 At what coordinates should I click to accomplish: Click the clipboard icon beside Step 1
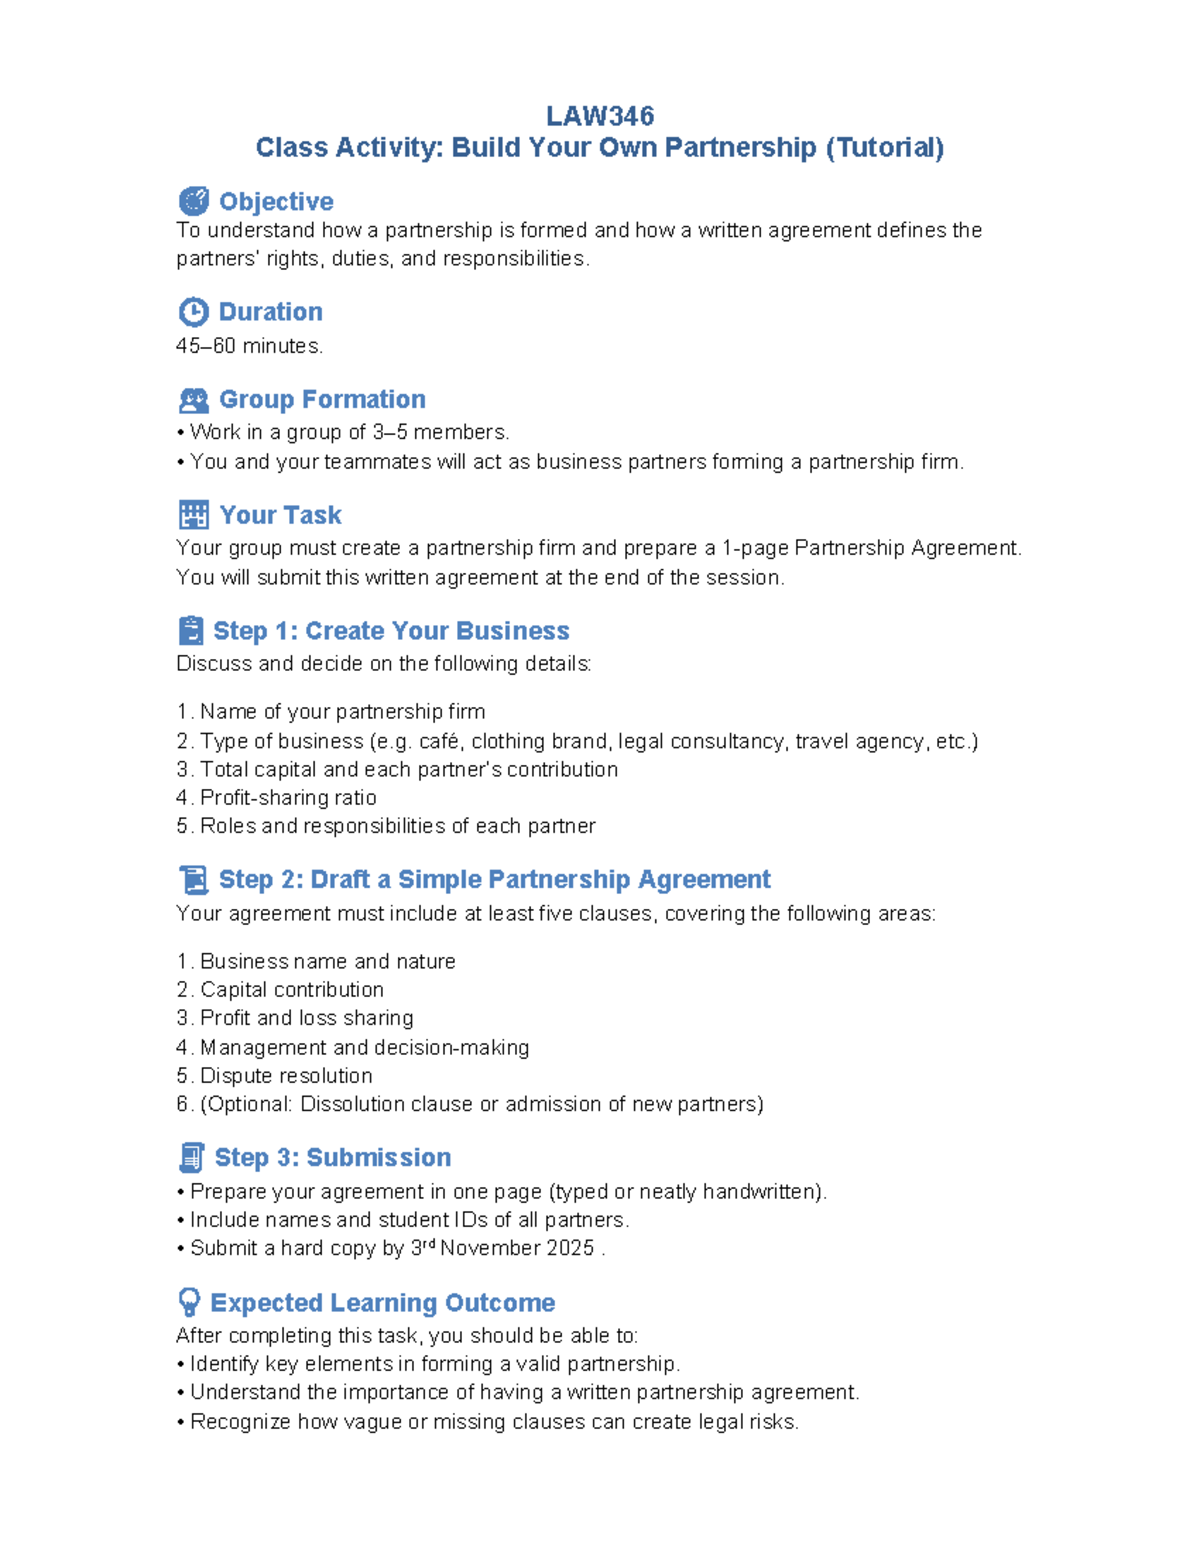190,631
